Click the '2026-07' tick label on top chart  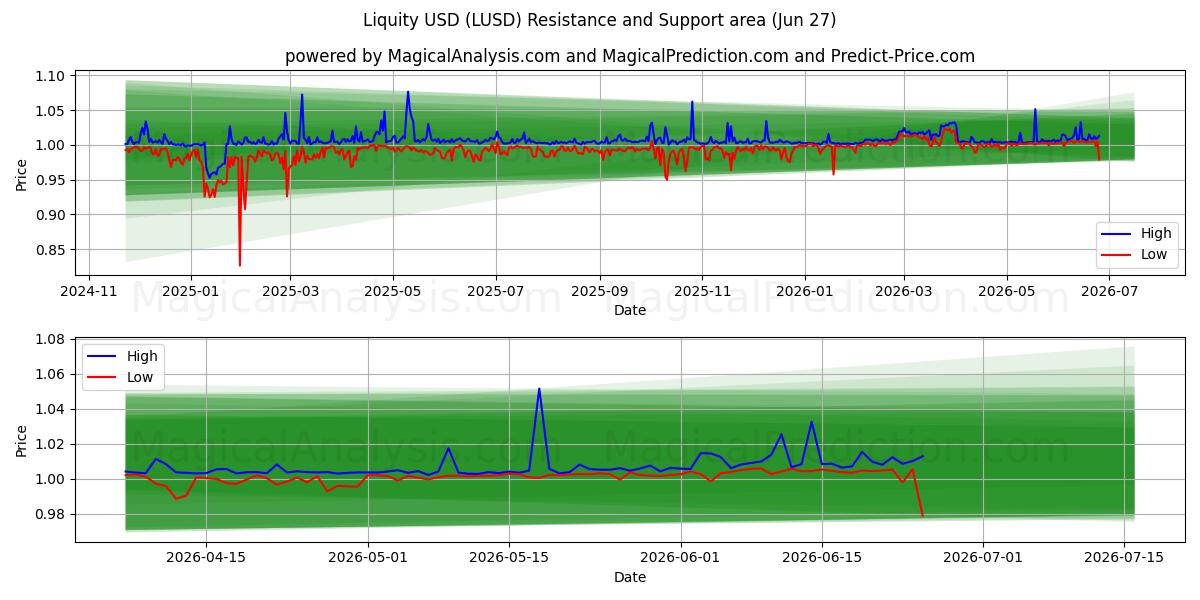pos(1109,290)
